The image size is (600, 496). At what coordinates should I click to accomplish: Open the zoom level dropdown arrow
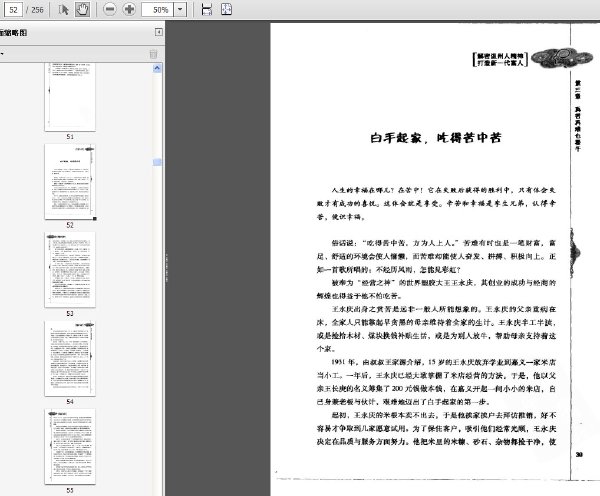pyautogui.click(x=180, y=10)
